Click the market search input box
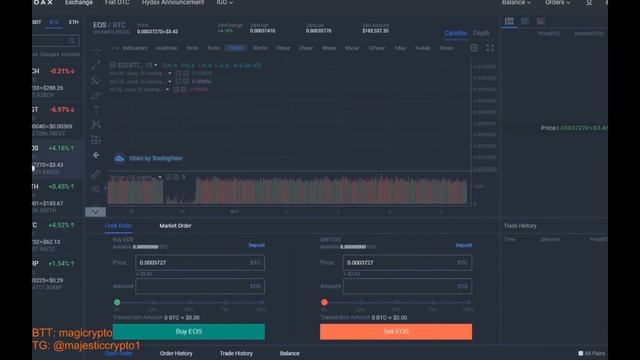Viewport: 640px width, 360px height. click(56, 40)
